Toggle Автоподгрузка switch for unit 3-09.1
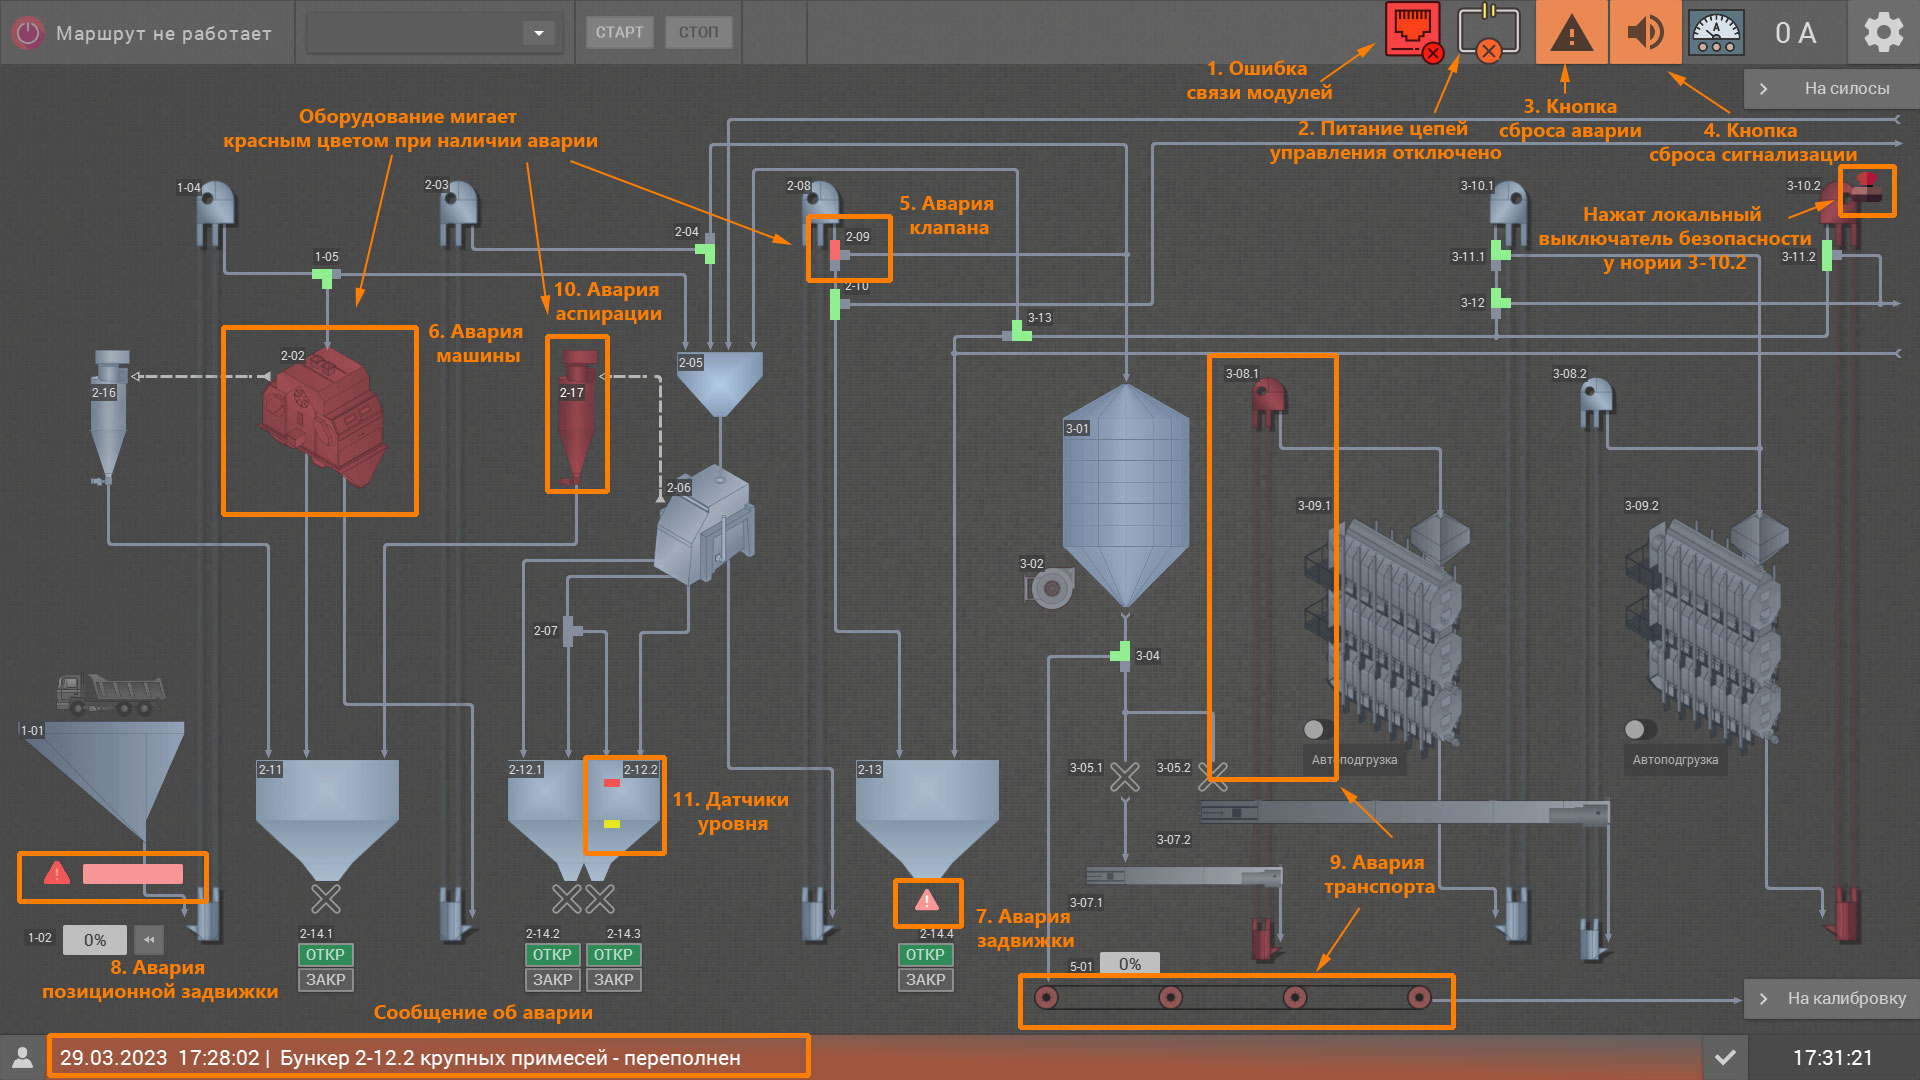The height and width of the screenshot is (1080, 1920). 1317,729
